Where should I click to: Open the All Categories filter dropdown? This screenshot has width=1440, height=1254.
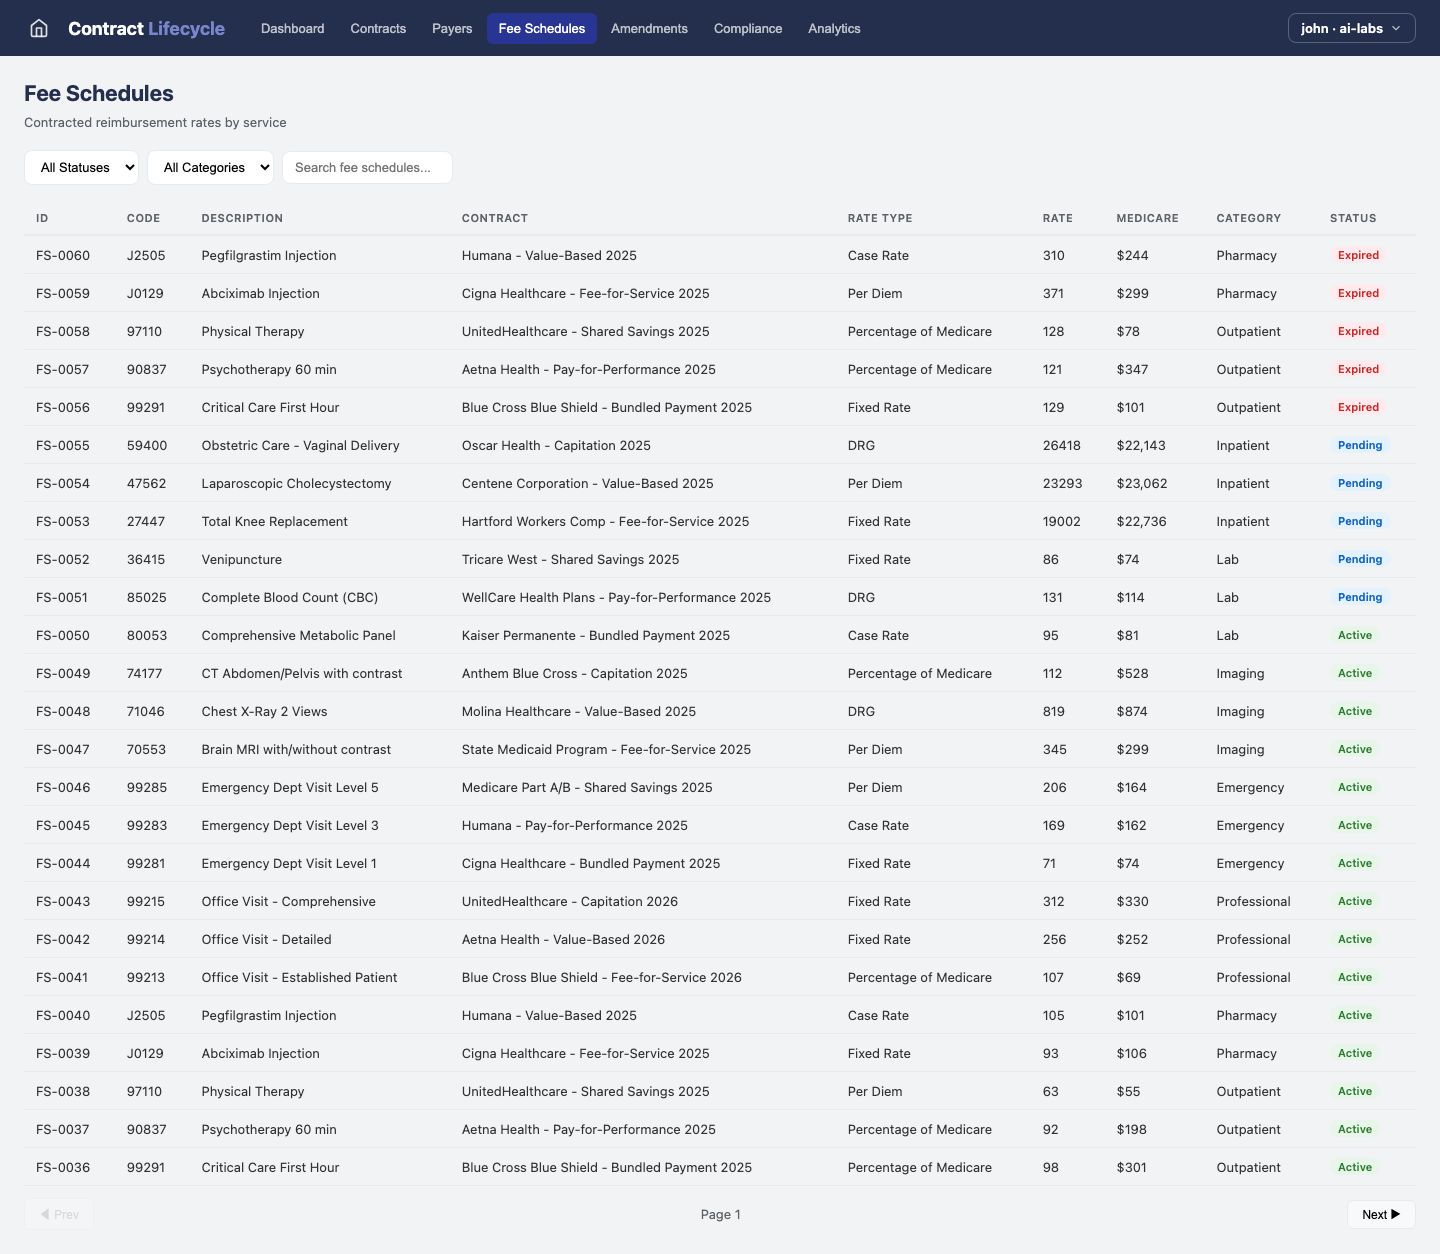[210, 167]
